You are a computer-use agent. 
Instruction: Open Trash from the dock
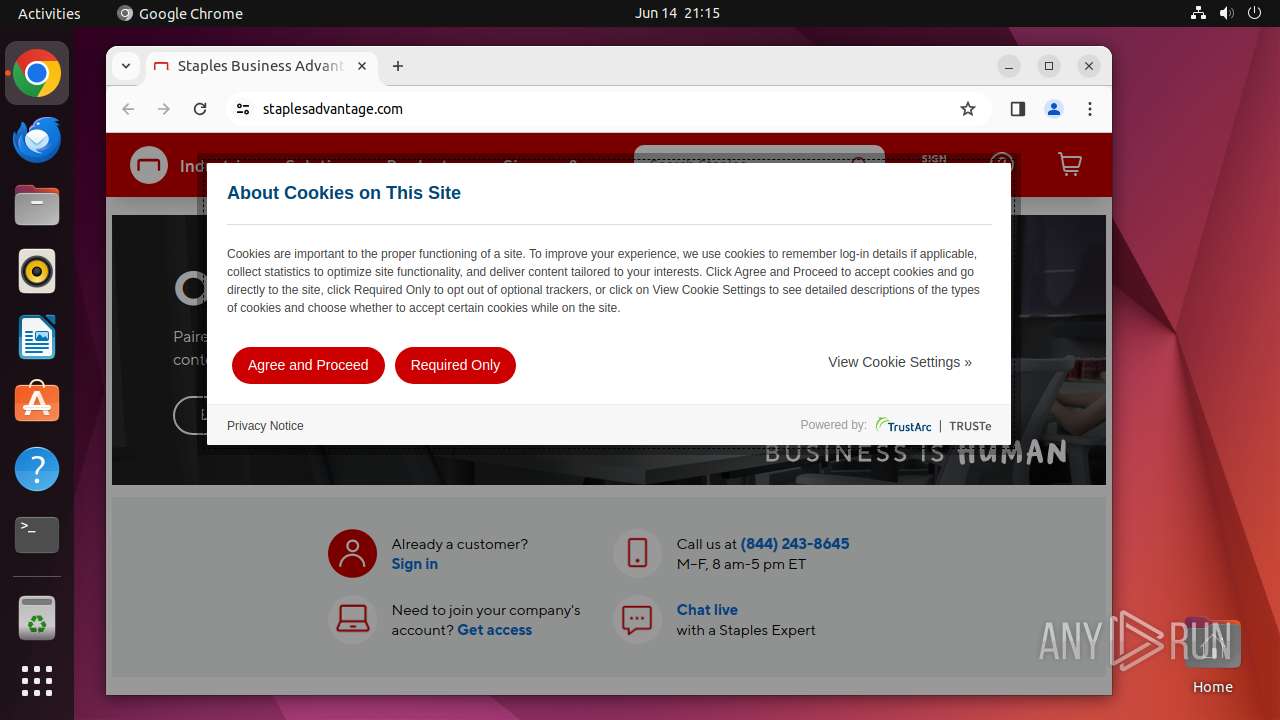point(37,618)
